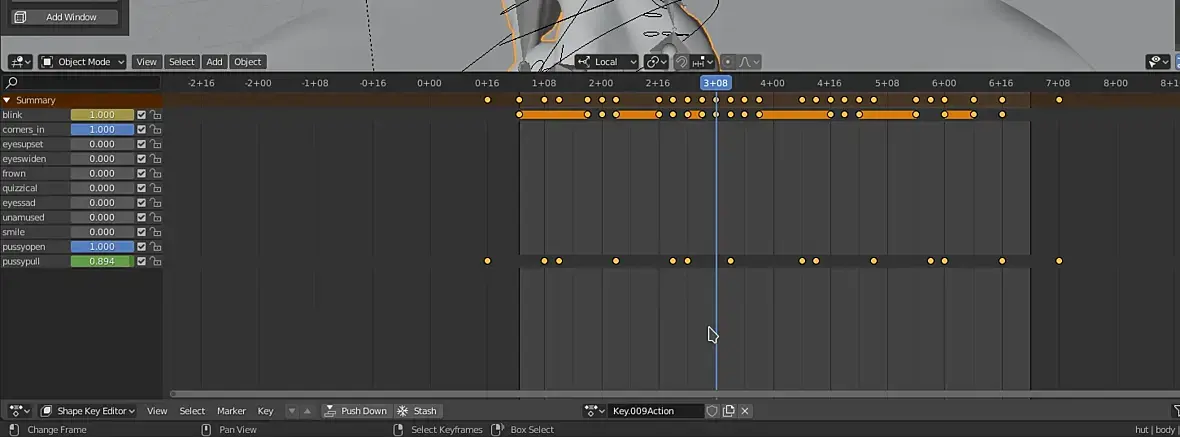Screen dimensions: 1180x437
Task: Adjust the blink value slider
Action: click(x=102, y=115)
